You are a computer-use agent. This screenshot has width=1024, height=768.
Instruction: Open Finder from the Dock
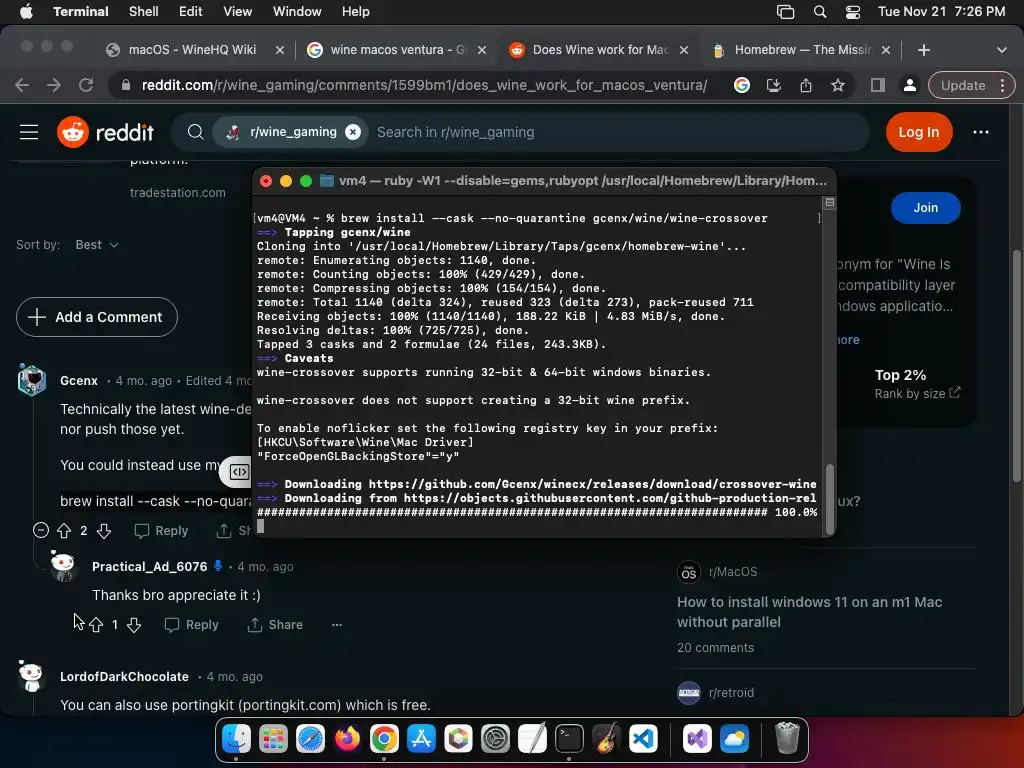tap(236, 739)
